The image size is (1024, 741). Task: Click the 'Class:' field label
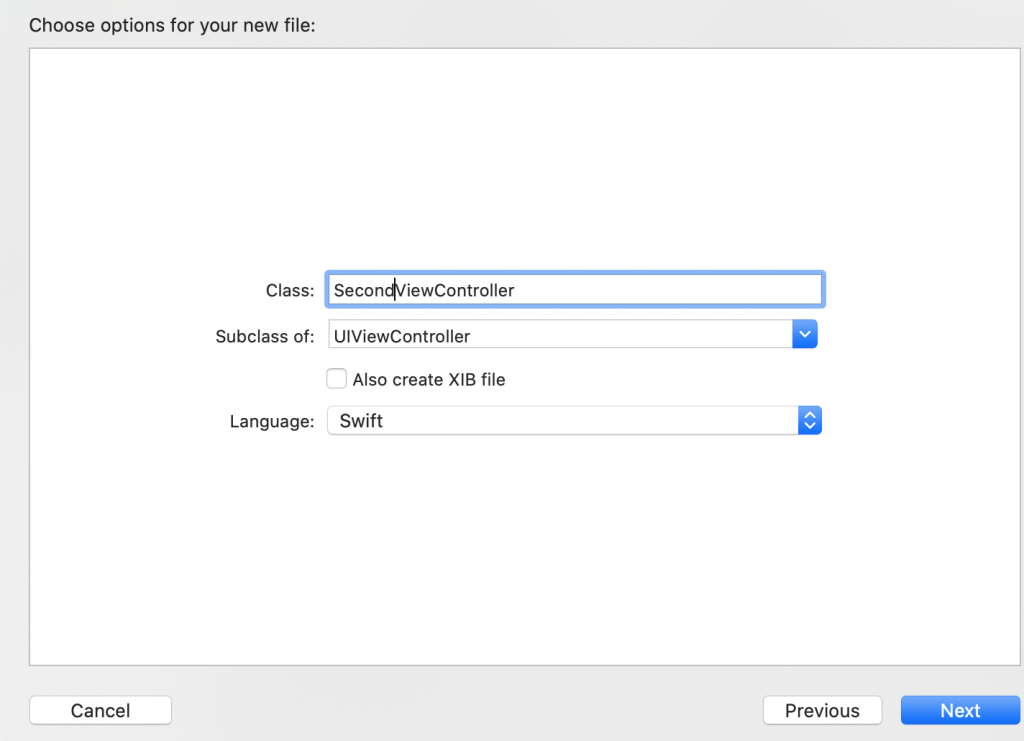point(290,291)
